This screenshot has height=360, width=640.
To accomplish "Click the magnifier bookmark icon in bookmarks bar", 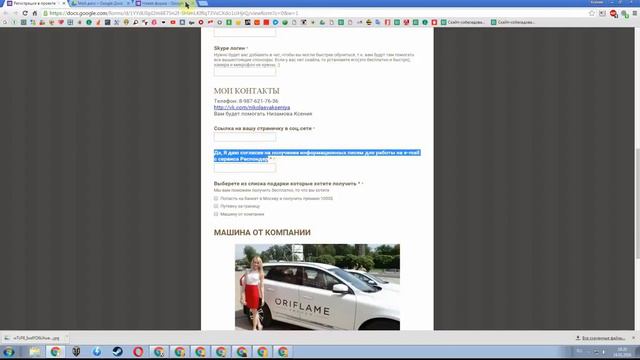I will pyautogui.click(x=136, y=22).
